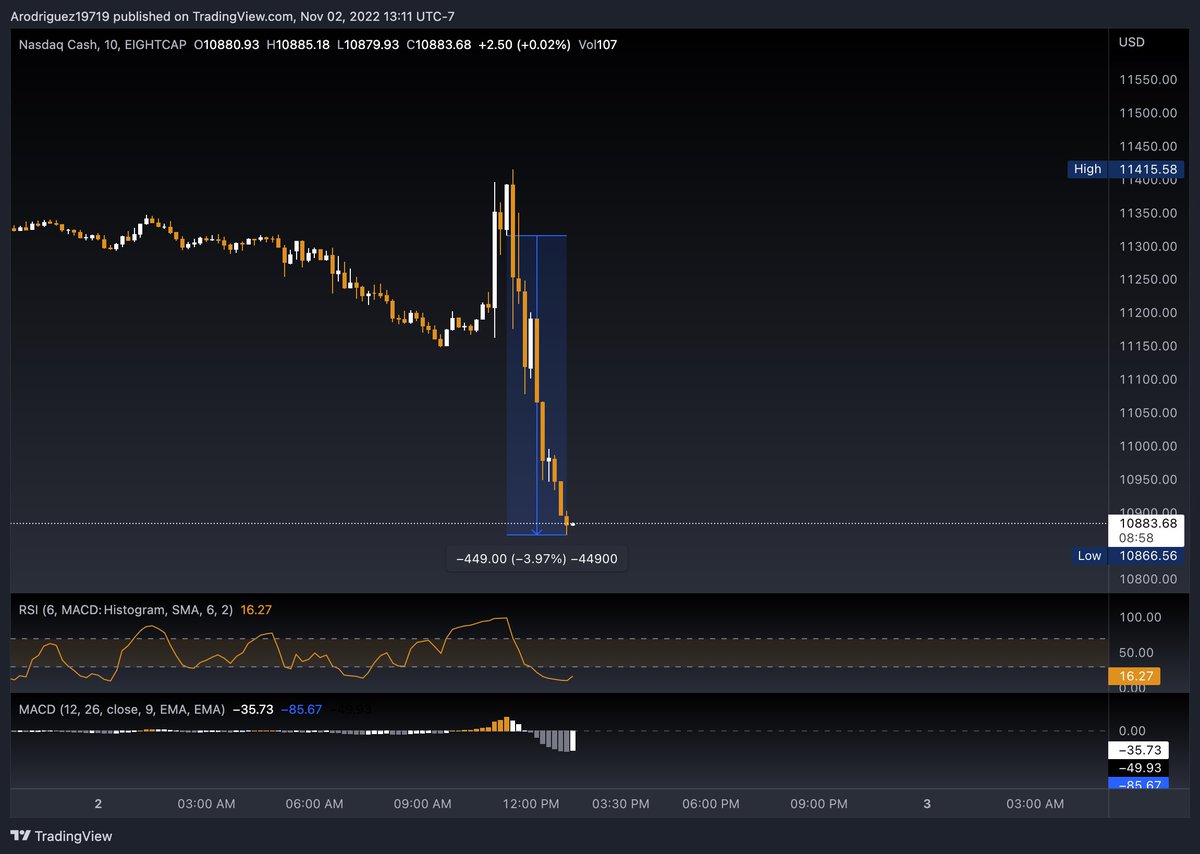Click the white −35.73 tag on MACD scale
Viewport: 1200px width, 854px height.
[x=1136, y=749]
